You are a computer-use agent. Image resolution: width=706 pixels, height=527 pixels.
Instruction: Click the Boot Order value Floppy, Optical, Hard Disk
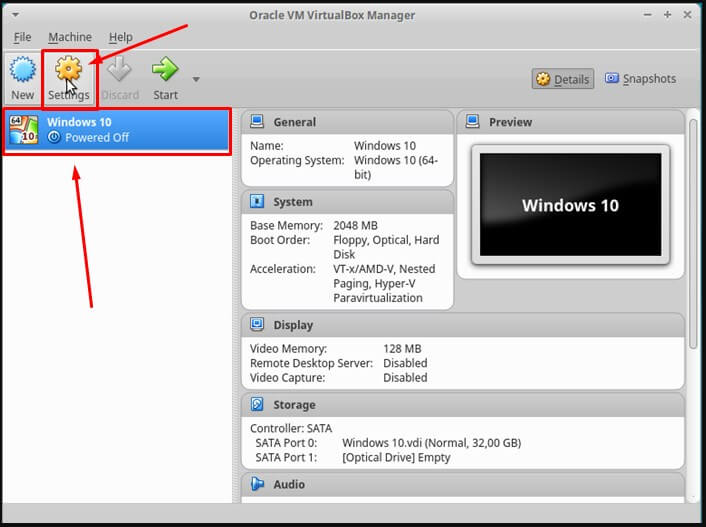[x=386, y=247]
